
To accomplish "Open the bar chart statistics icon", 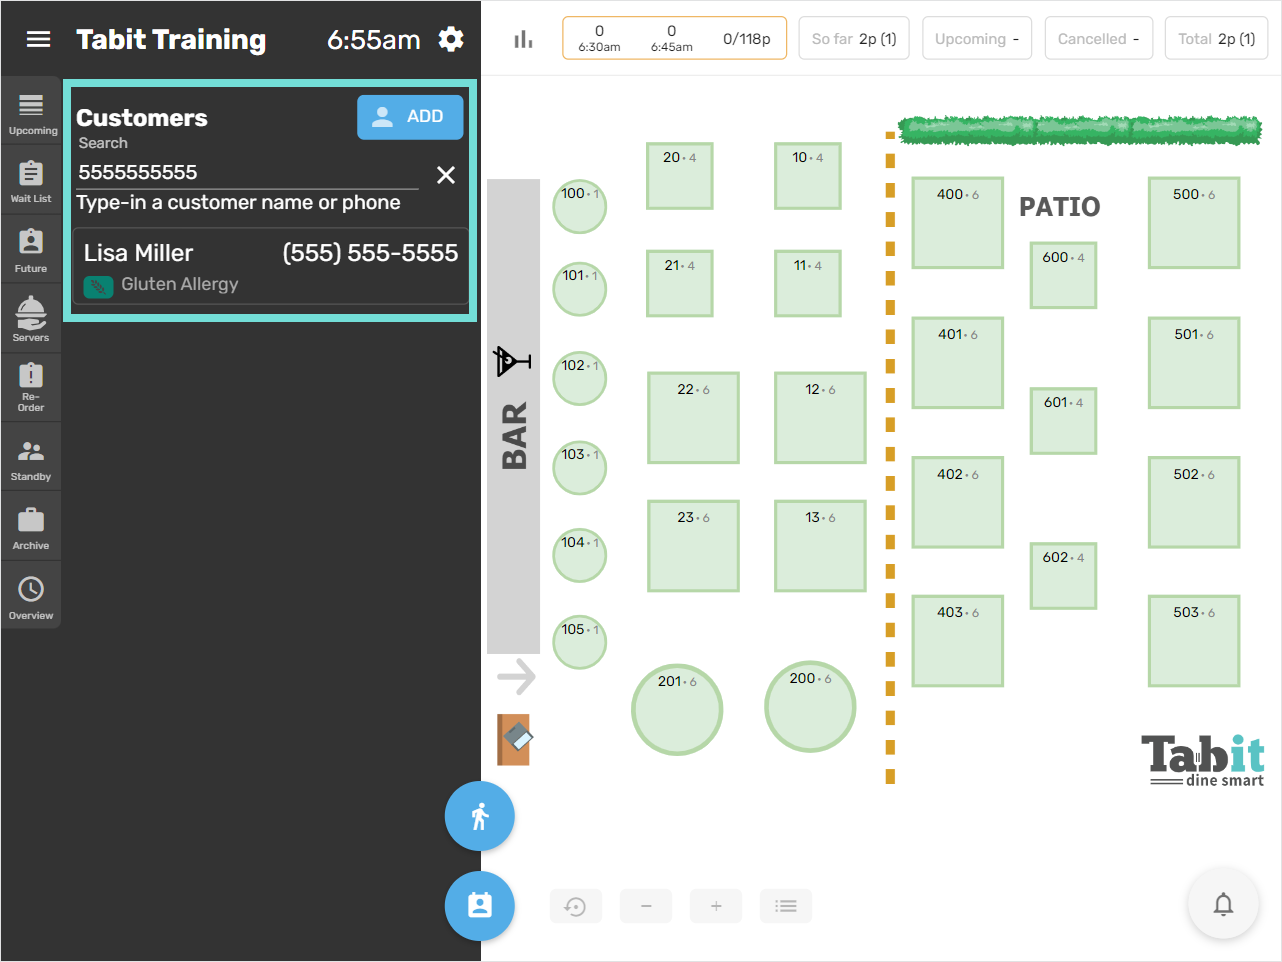I will tap(523, 37).
